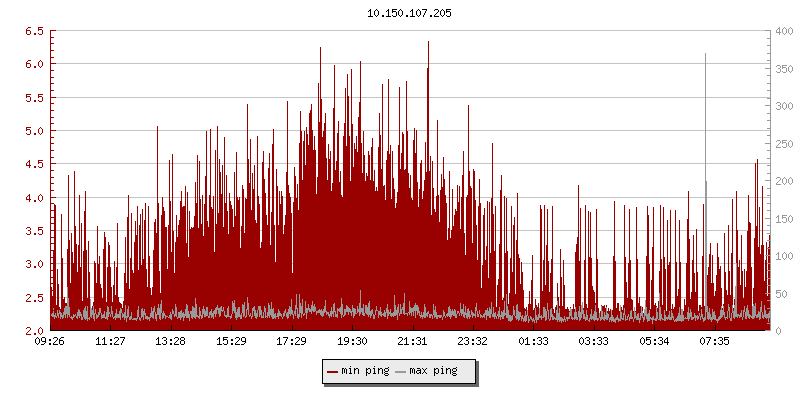Click the 17:29 time axis label
Image resolution: width=800 pixels, height=400 pixels.
coord(291,341)
